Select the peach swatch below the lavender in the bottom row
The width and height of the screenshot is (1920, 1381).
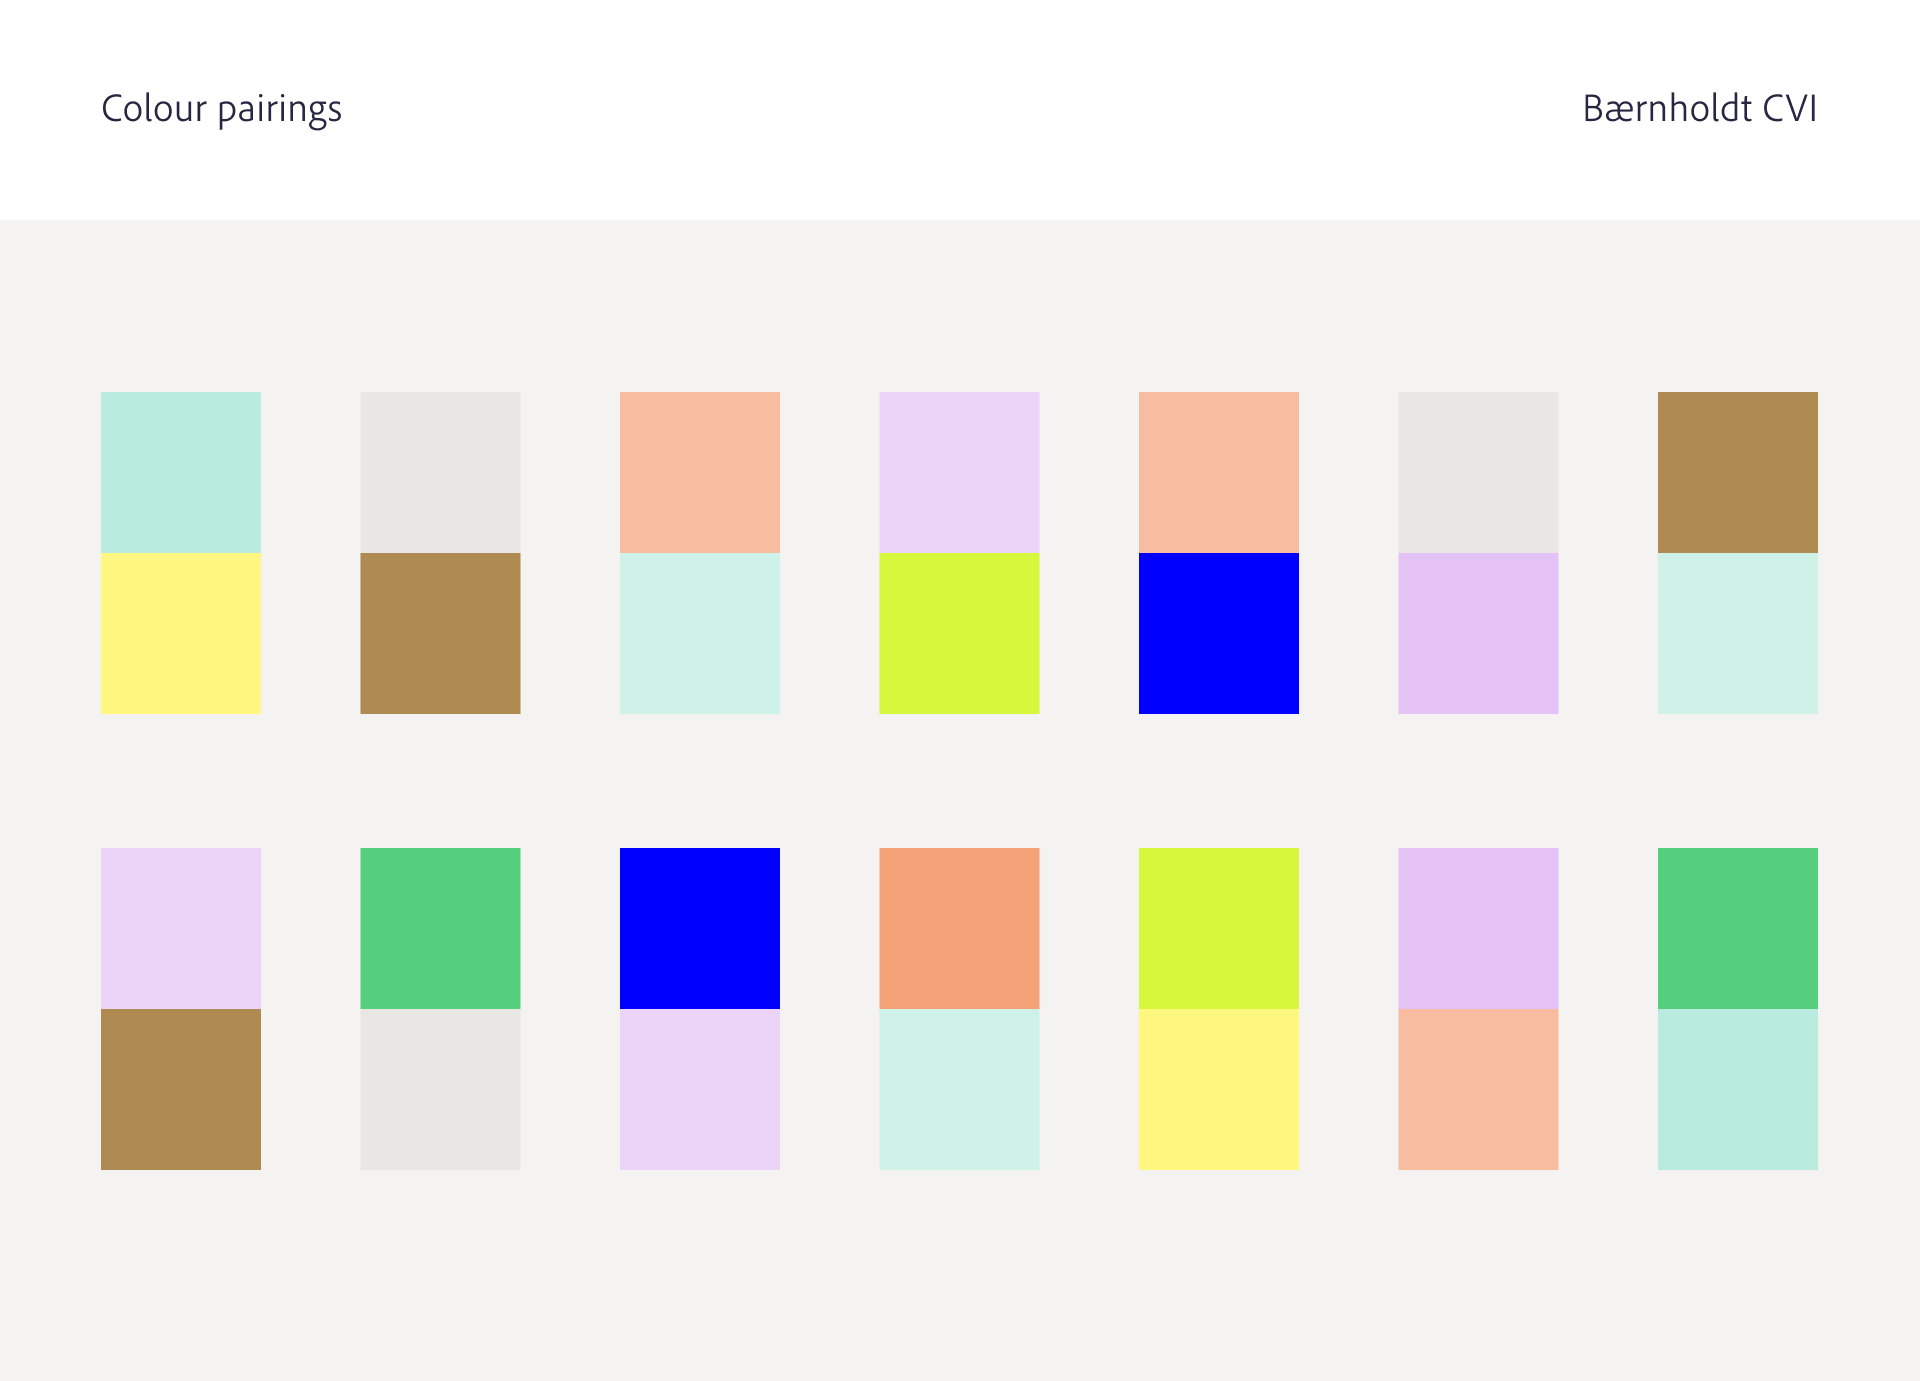click(x=1478, y=1089)
